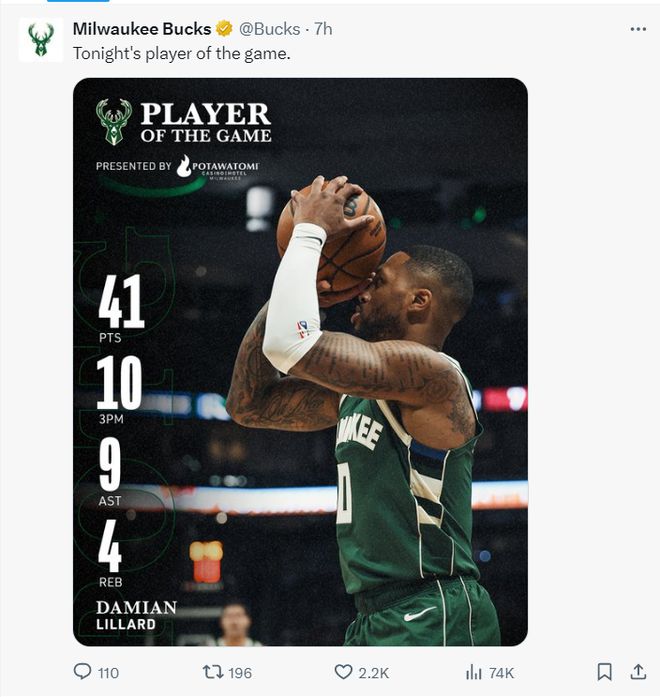Click the Bucks deer logo inside the graphic
The image size is (660, 697).
coord(114,121)
